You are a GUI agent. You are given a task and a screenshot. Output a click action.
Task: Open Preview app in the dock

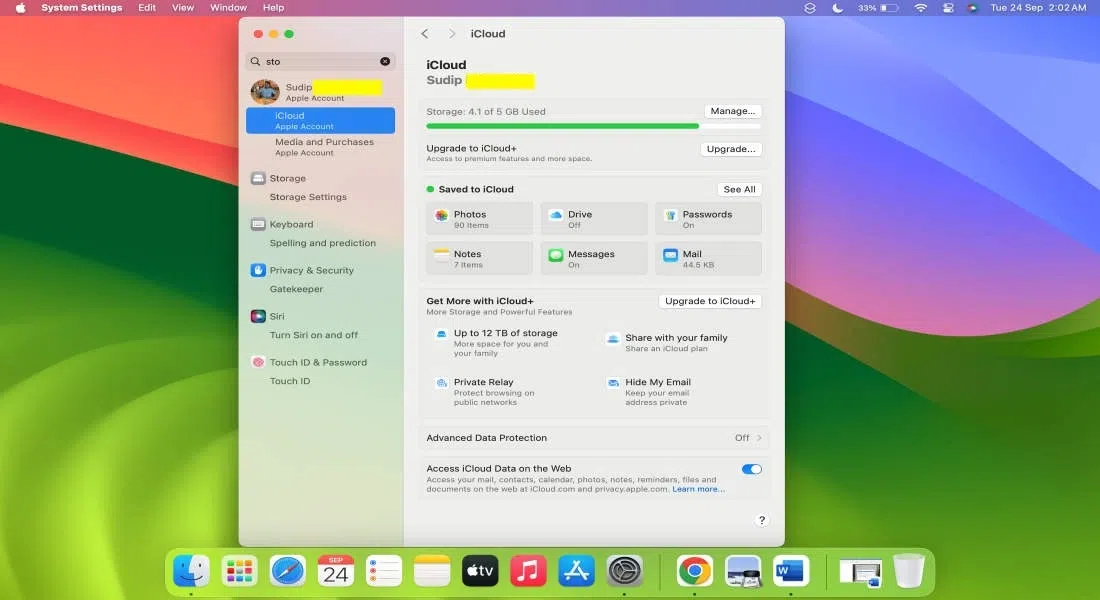click(x=743, y=571)
